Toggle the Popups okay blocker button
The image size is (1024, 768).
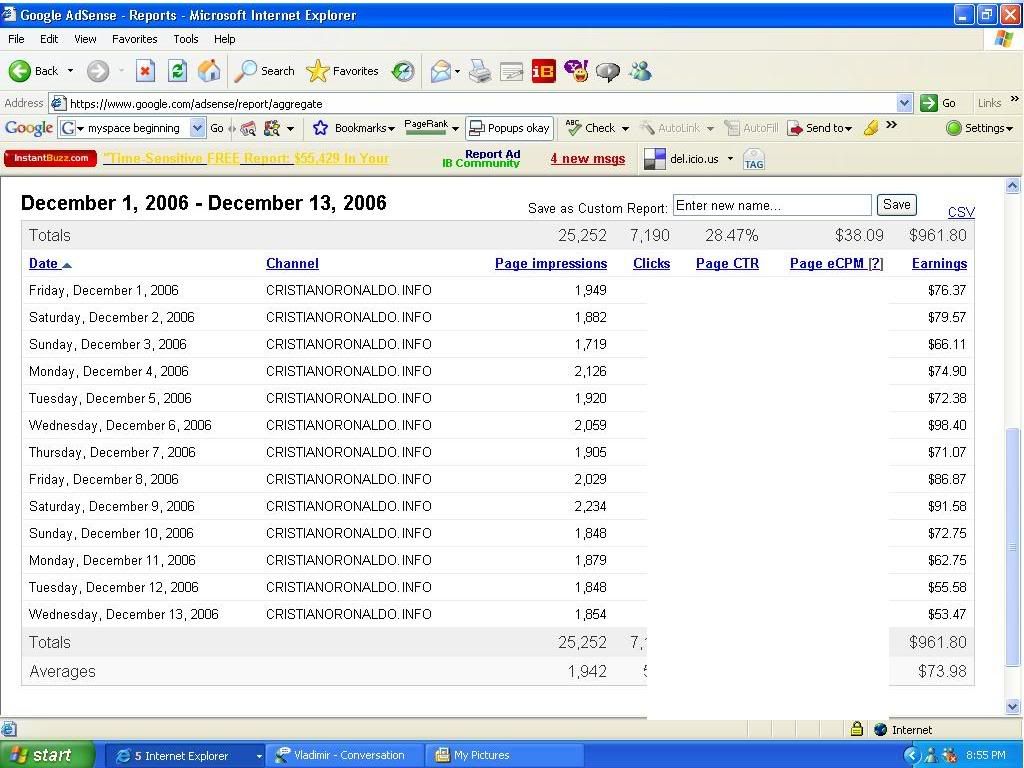pyautogui.click(x=509, y=128)
